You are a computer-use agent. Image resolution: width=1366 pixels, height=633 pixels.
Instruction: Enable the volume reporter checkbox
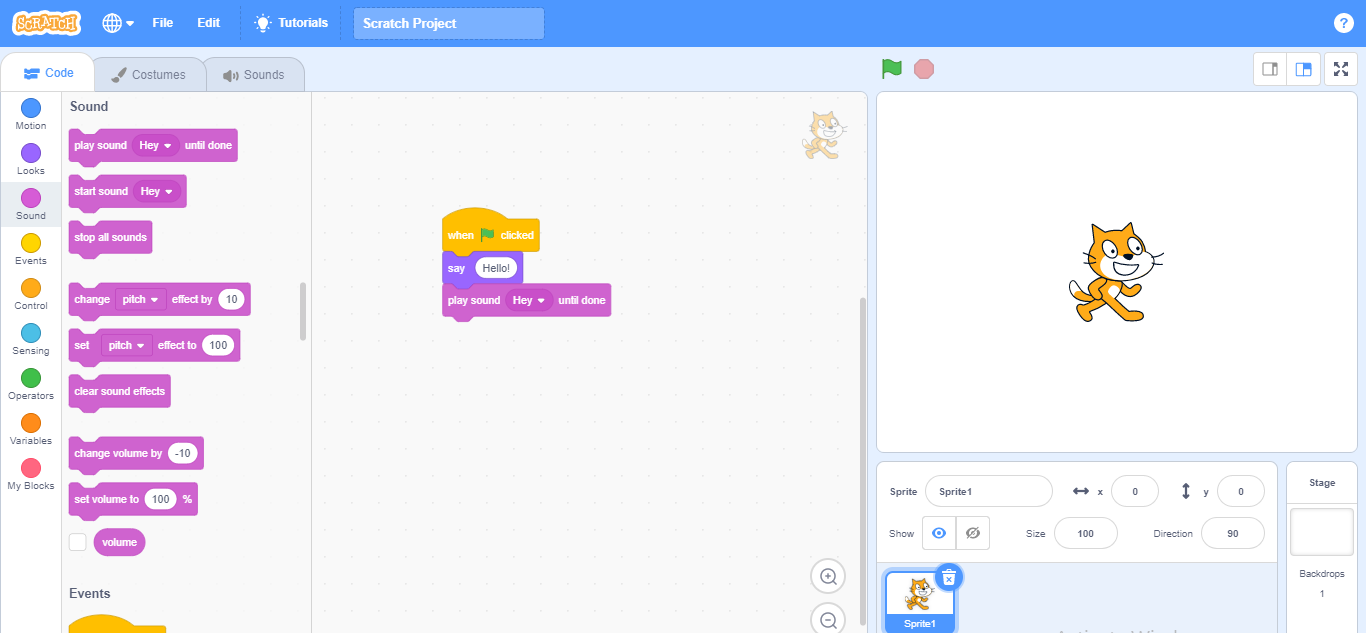point(78,542)
